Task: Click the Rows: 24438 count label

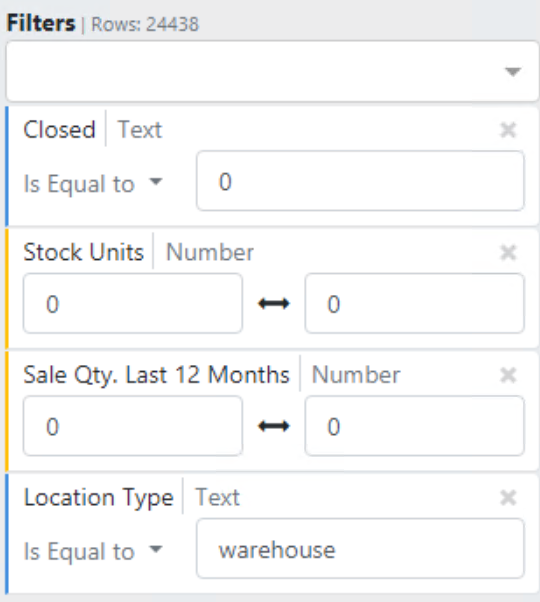Action: [x=145, y=24]
